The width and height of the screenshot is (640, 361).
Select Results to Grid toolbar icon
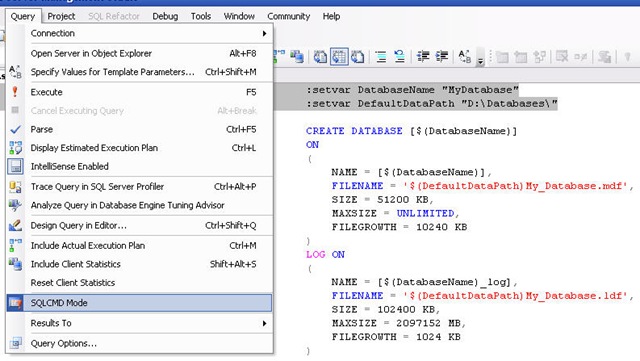pyautogui.click(x=339, y=57)
